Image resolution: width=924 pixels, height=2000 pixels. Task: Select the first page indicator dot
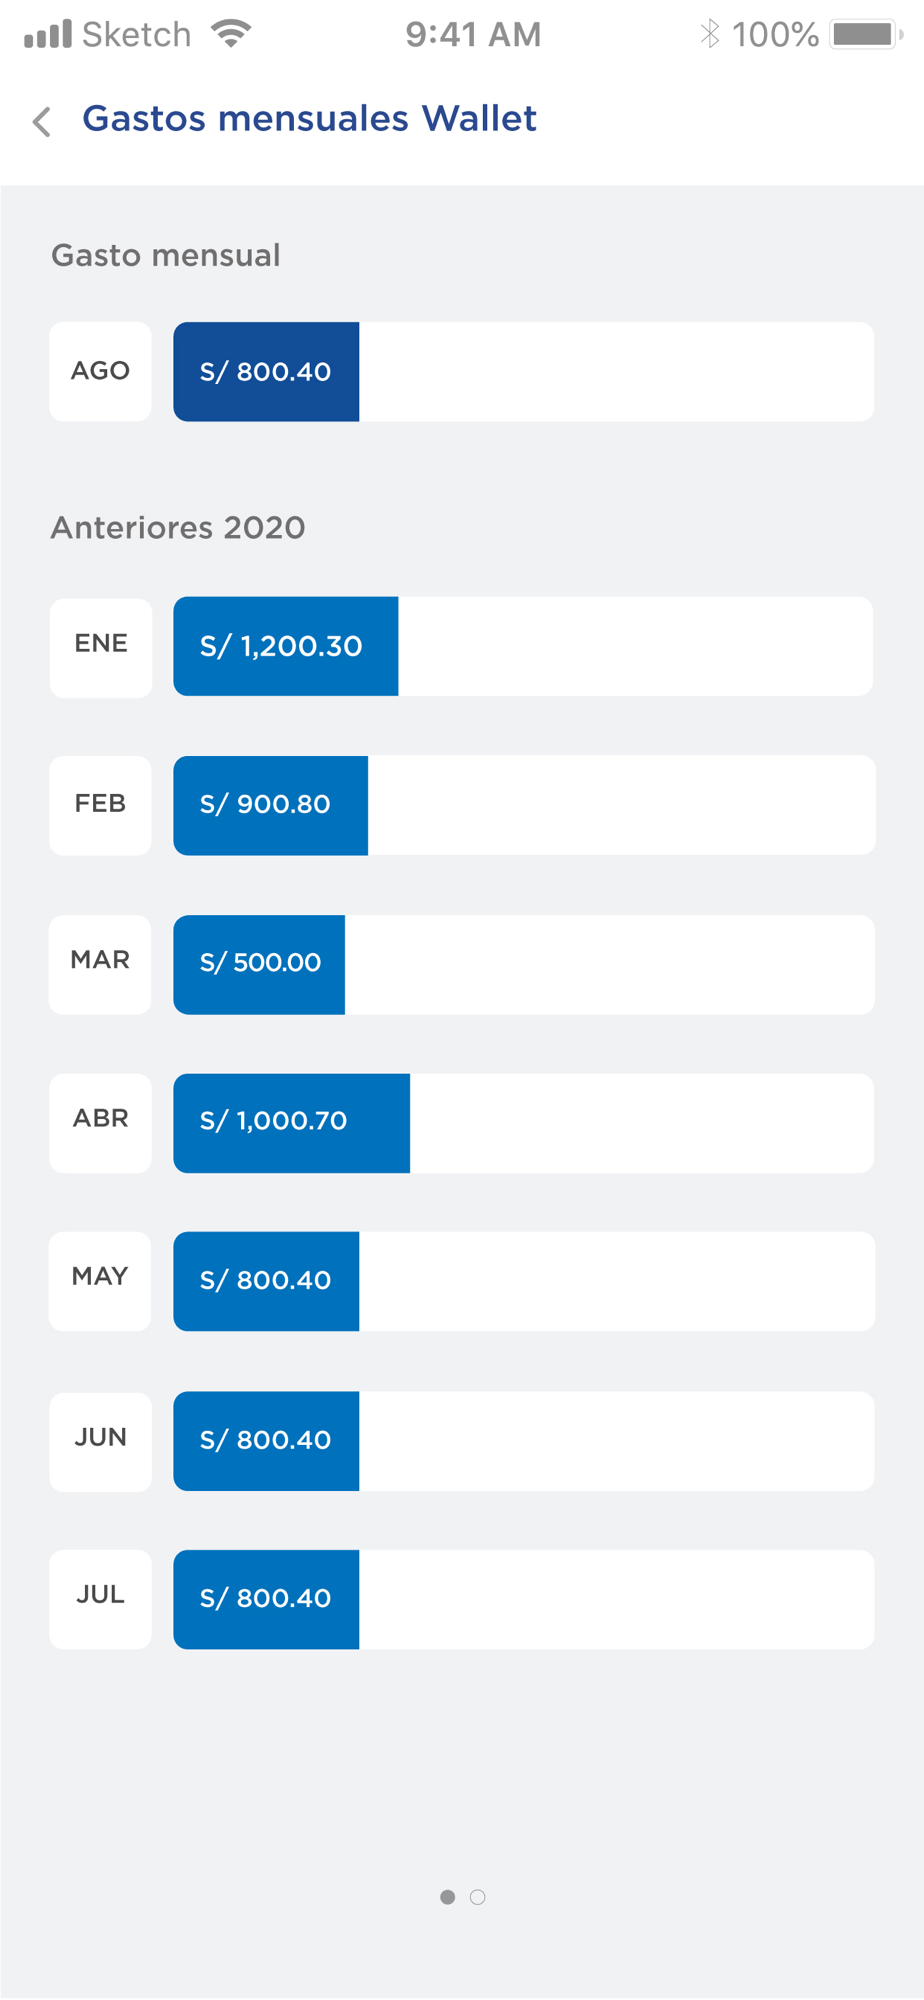tap(447, 1897)
